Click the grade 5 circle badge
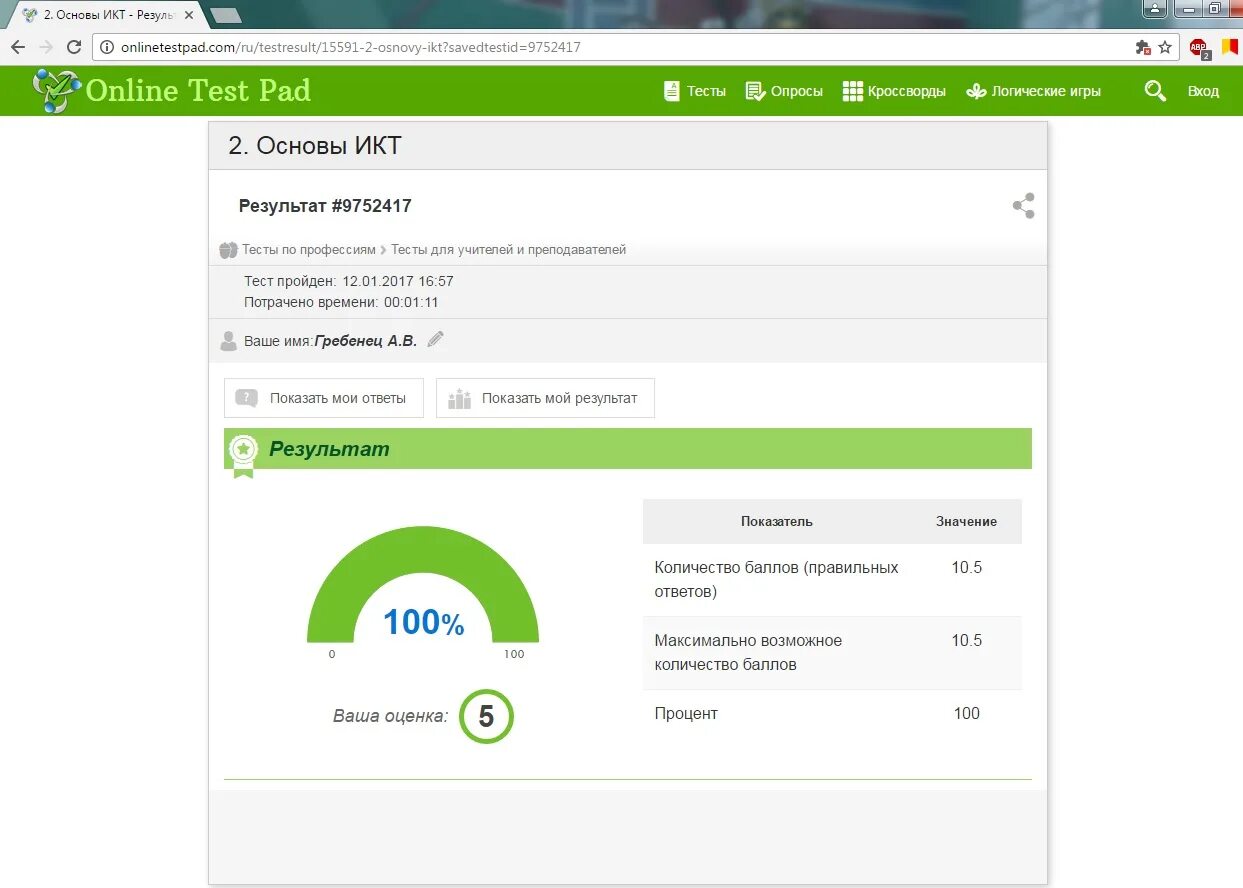This screenshot has width=1243, height=888. pos(486,716)
